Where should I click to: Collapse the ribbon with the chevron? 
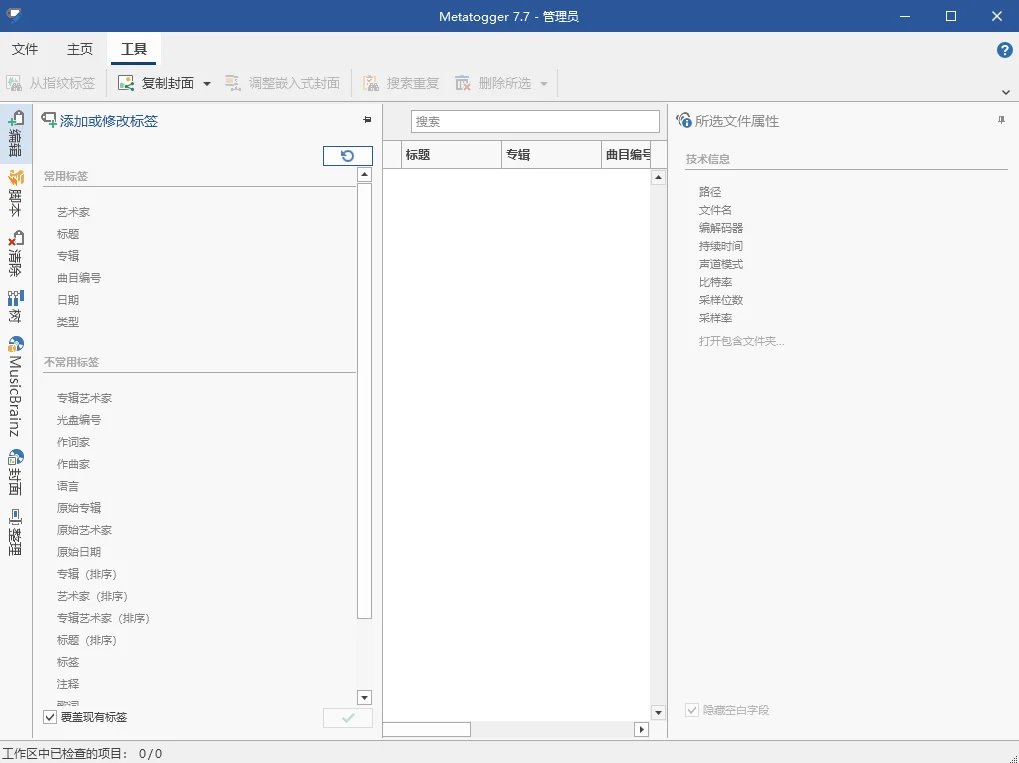pyautogui.click(x=1005, y=92)
